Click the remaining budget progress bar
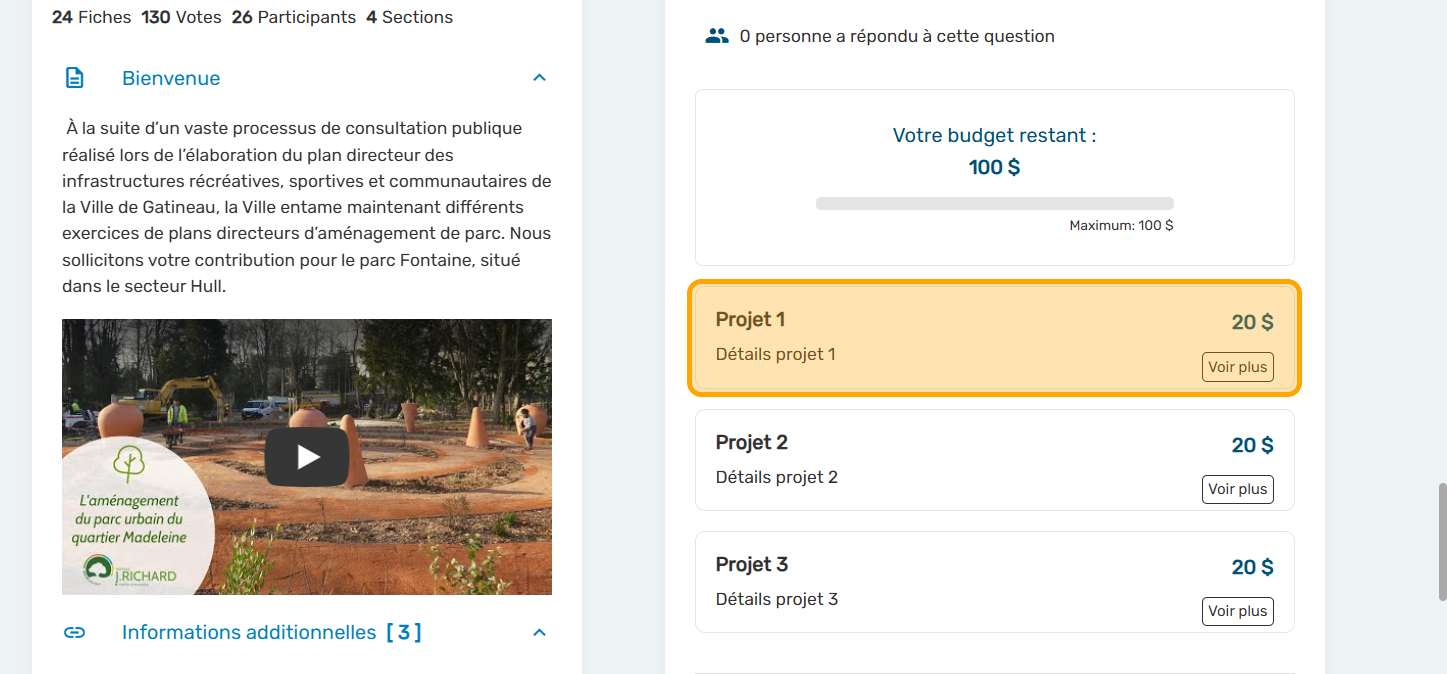Image resolution: width=1447 pixels, height=674 pixels. click(994, 203)
